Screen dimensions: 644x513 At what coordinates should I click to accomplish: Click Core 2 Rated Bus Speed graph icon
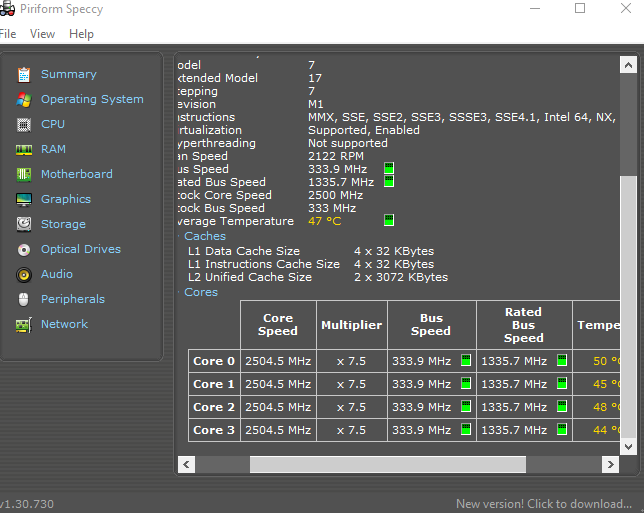(x=562, y=406)
